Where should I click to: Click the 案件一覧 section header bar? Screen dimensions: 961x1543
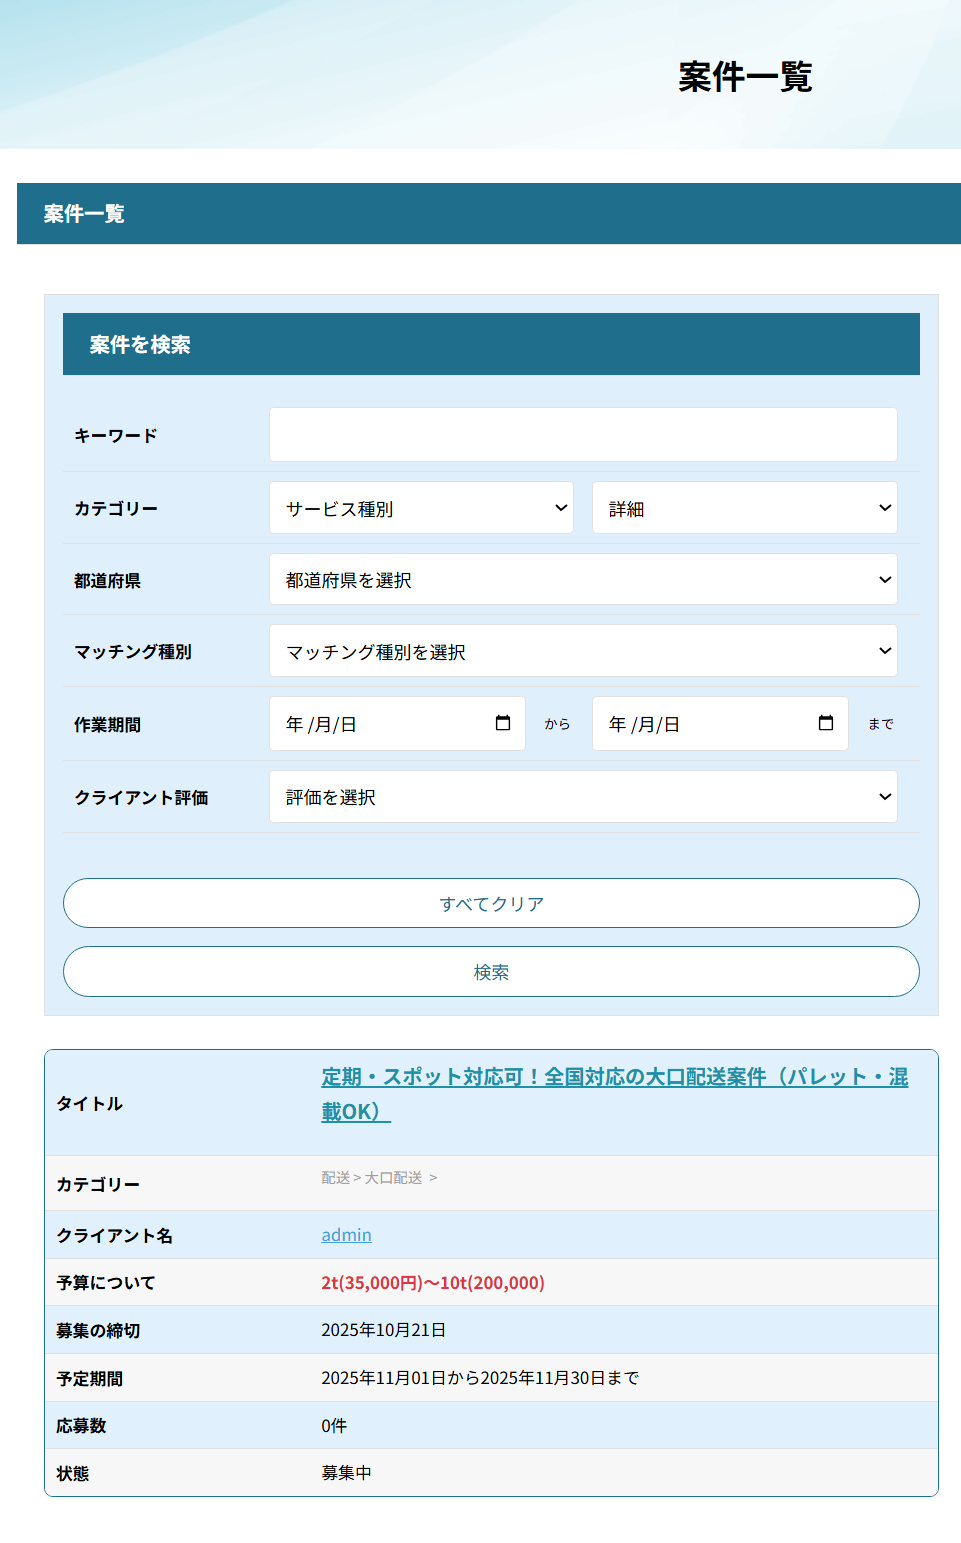(488, 214)
